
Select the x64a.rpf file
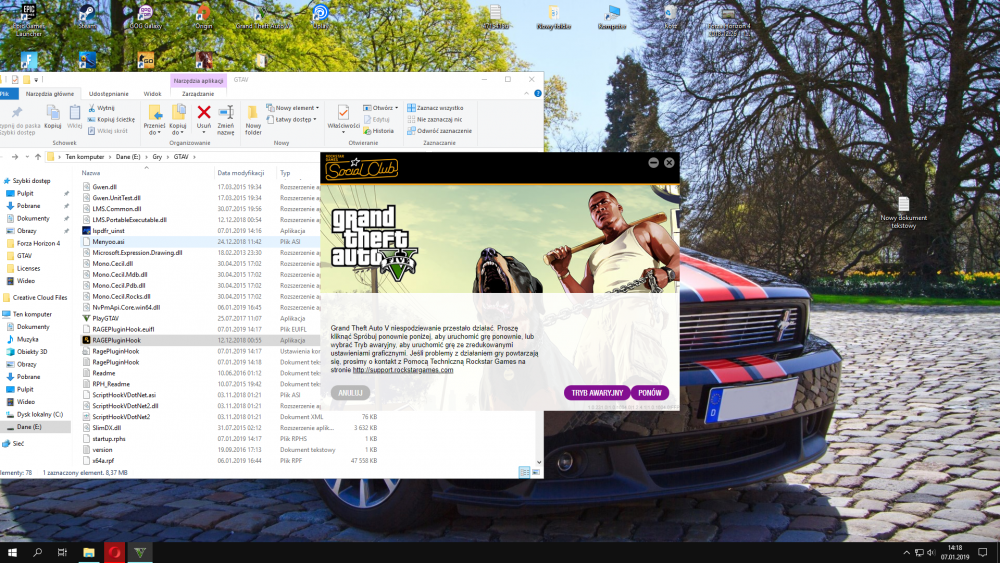click(103, 460)
